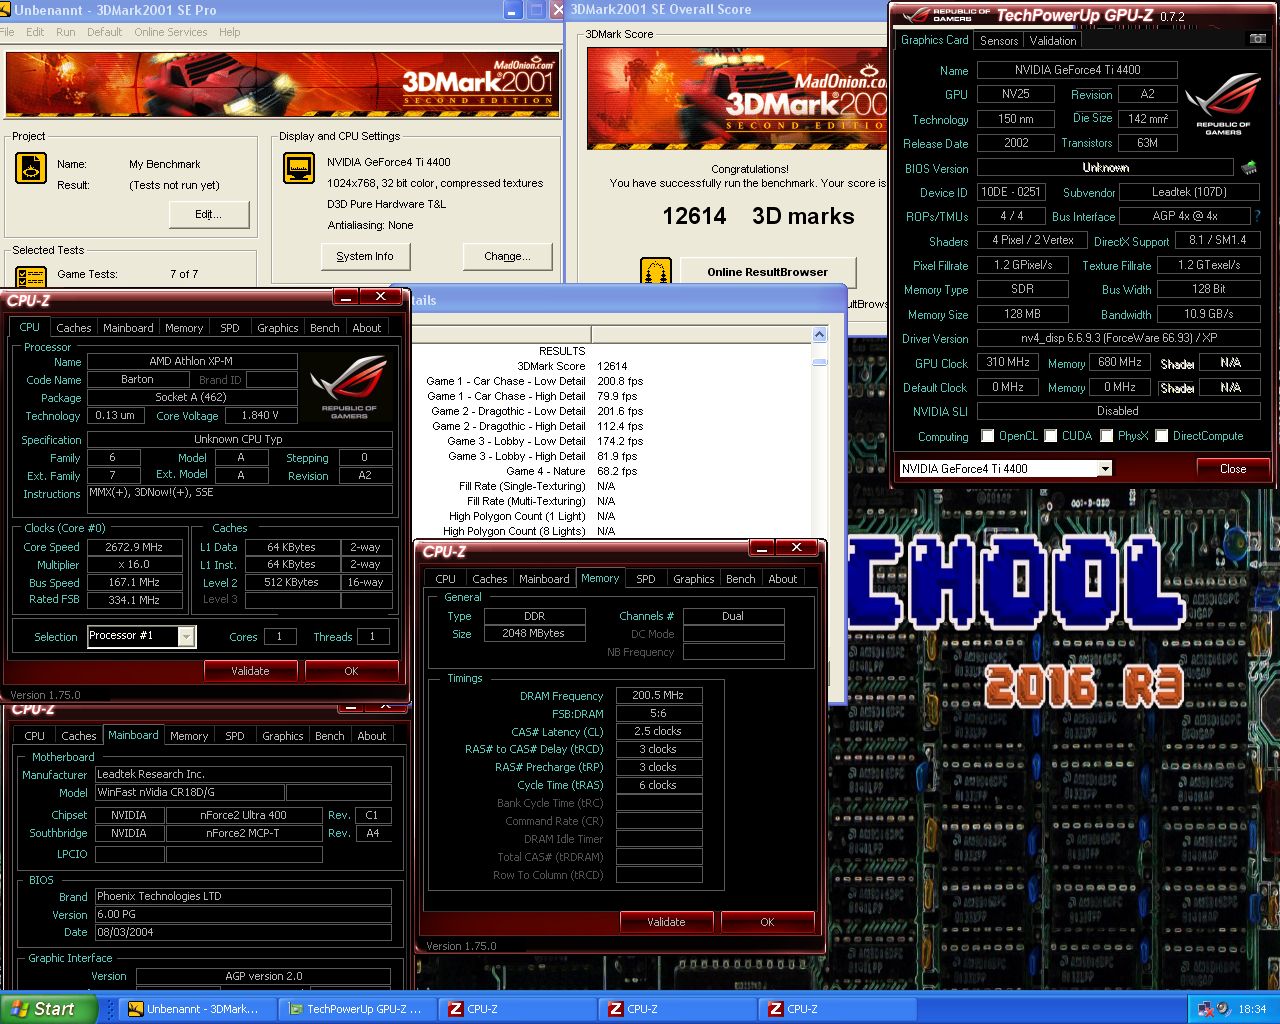Viewport: 1280px width, 1024px height.
Task: Click the nForce2 Ultra 400 chipset field
Action: click(x=245, y=815)
